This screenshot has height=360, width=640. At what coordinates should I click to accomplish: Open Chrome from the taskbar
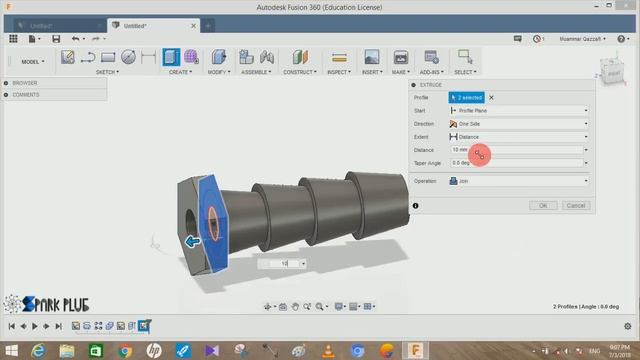(125, 351)
